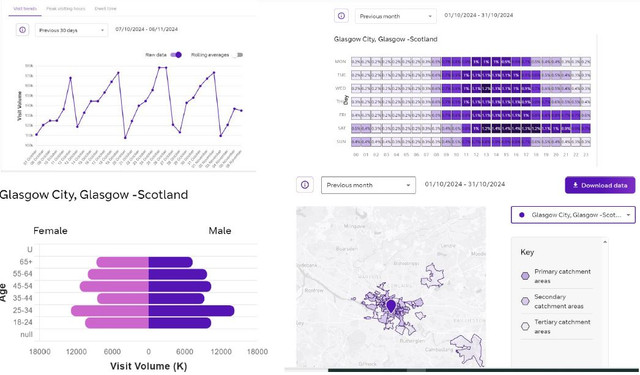Click the scroll-up arrow on Key panel
The height and width of the screenshot is (375, 640).
point(605,242)
